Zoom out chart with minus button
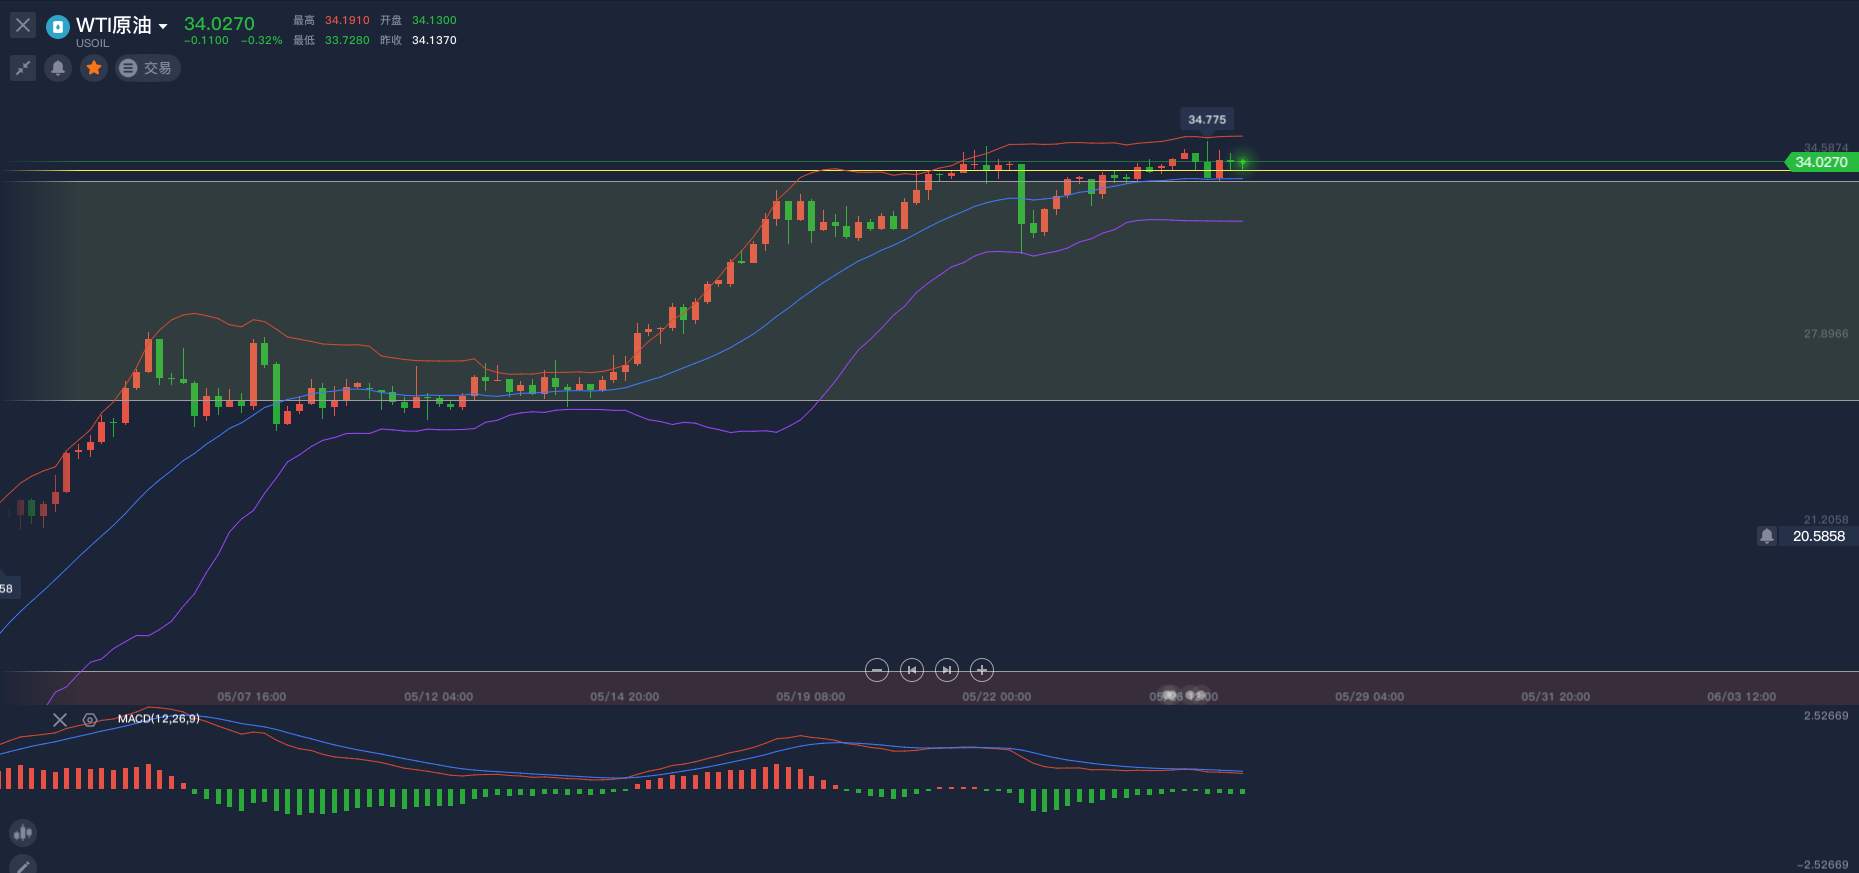The image size is (1859, 873). pos(877,670)
